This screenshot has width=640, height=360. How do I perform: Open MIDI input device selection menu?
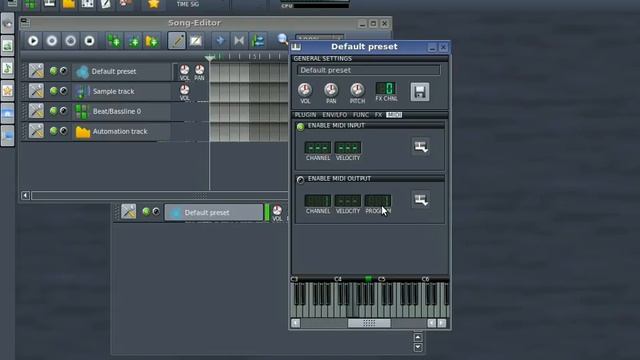pos(420,147)
